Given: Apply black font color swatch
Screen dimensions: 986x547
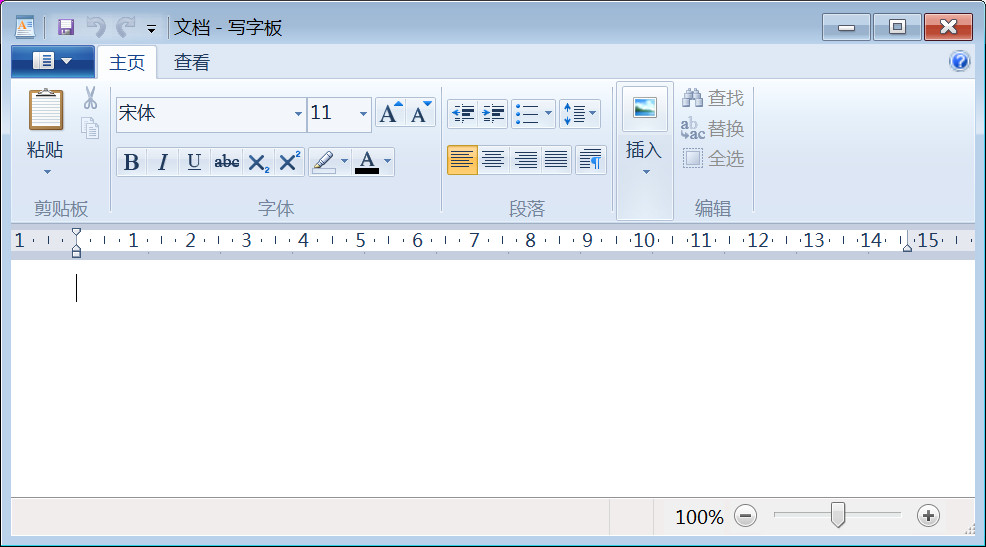Looking at the screenshot, I should (367, 162).
